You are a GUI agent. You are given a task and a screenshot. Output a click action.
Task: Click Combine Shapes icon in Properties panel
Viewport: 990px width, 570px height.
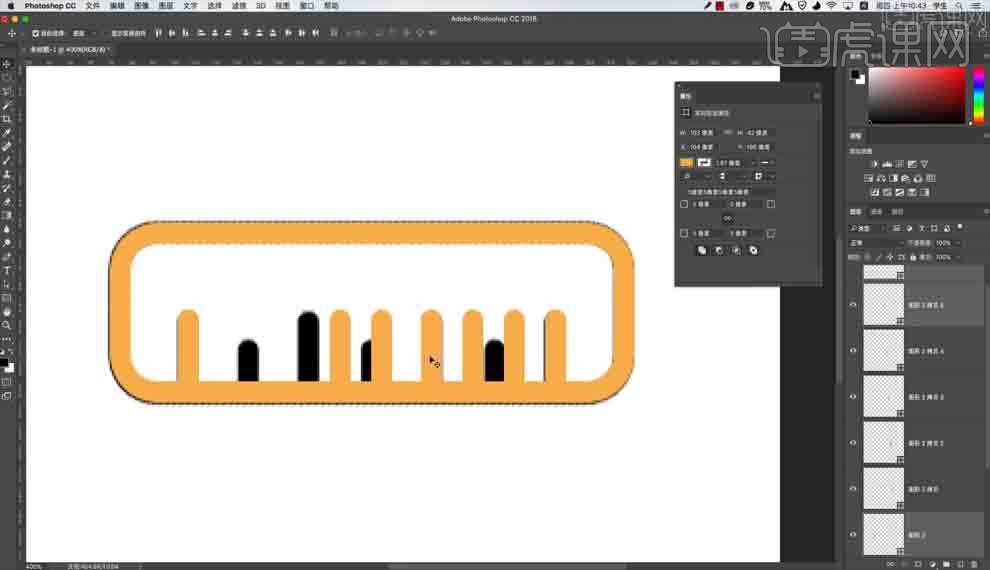pos(701,251)
